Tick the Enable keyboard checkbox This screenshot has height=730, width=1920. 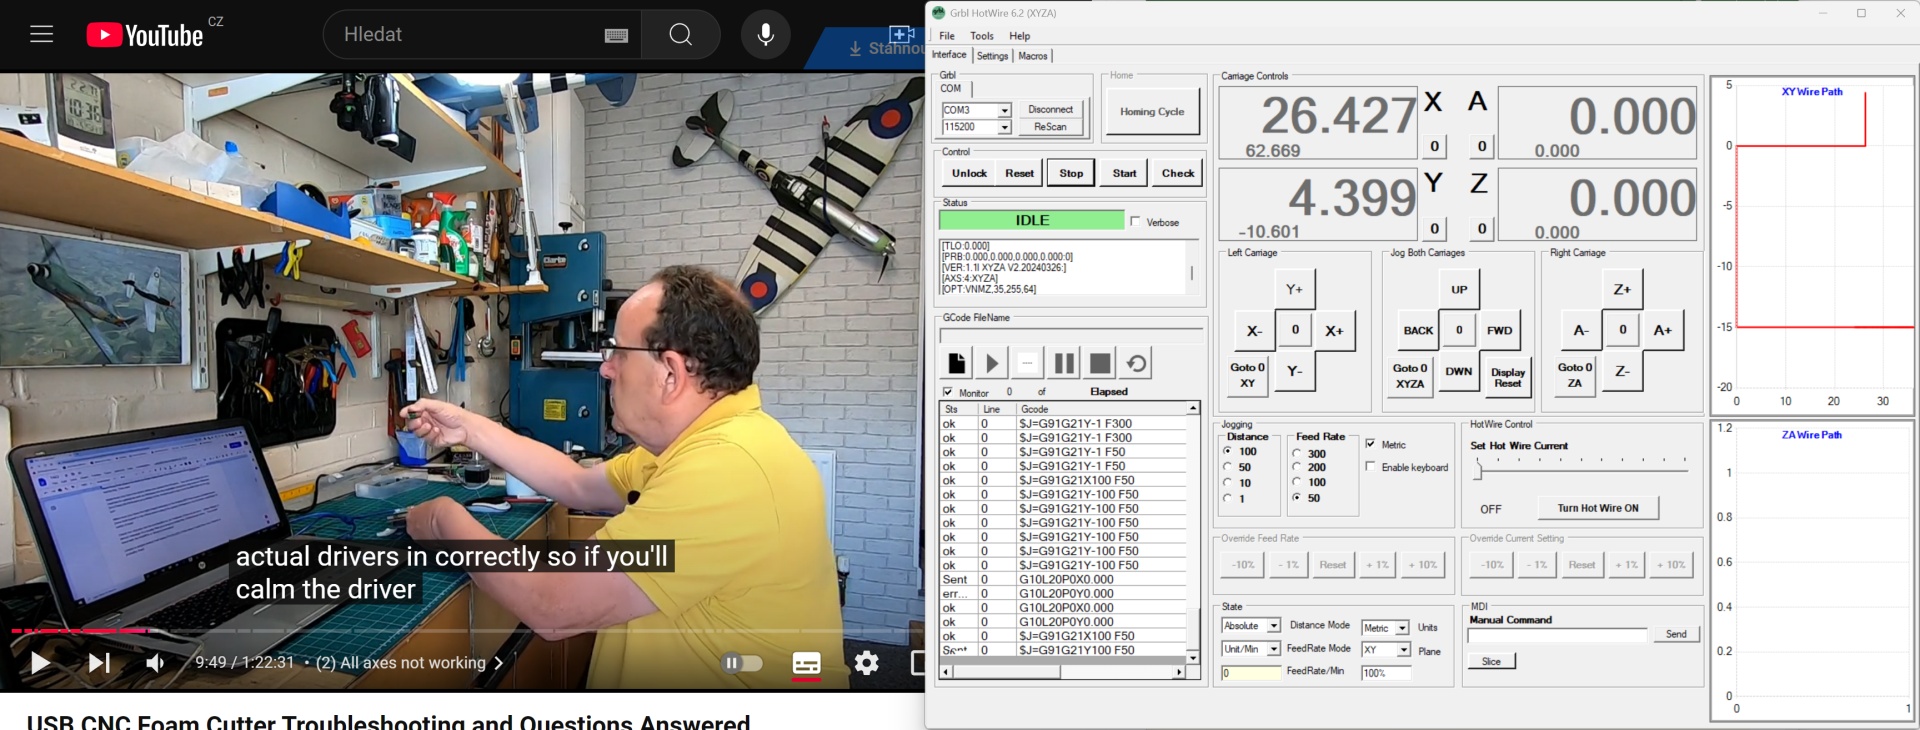coord(1370,467)
